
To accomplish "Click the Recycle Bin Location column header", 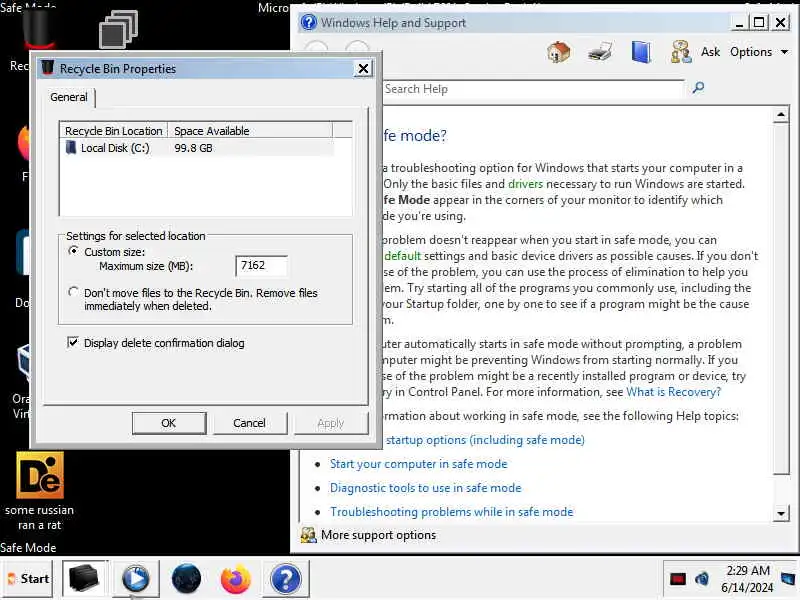I will coord(113,131).
